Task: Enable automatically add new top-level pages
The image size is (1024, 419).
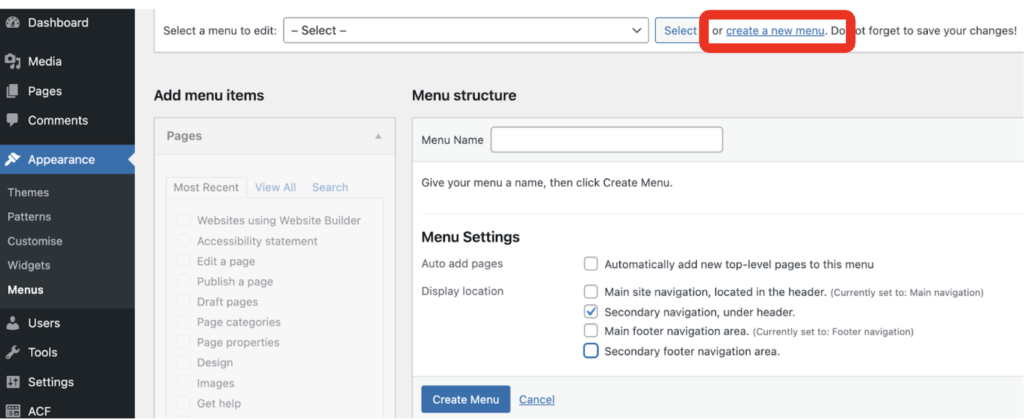Action: 591,264
